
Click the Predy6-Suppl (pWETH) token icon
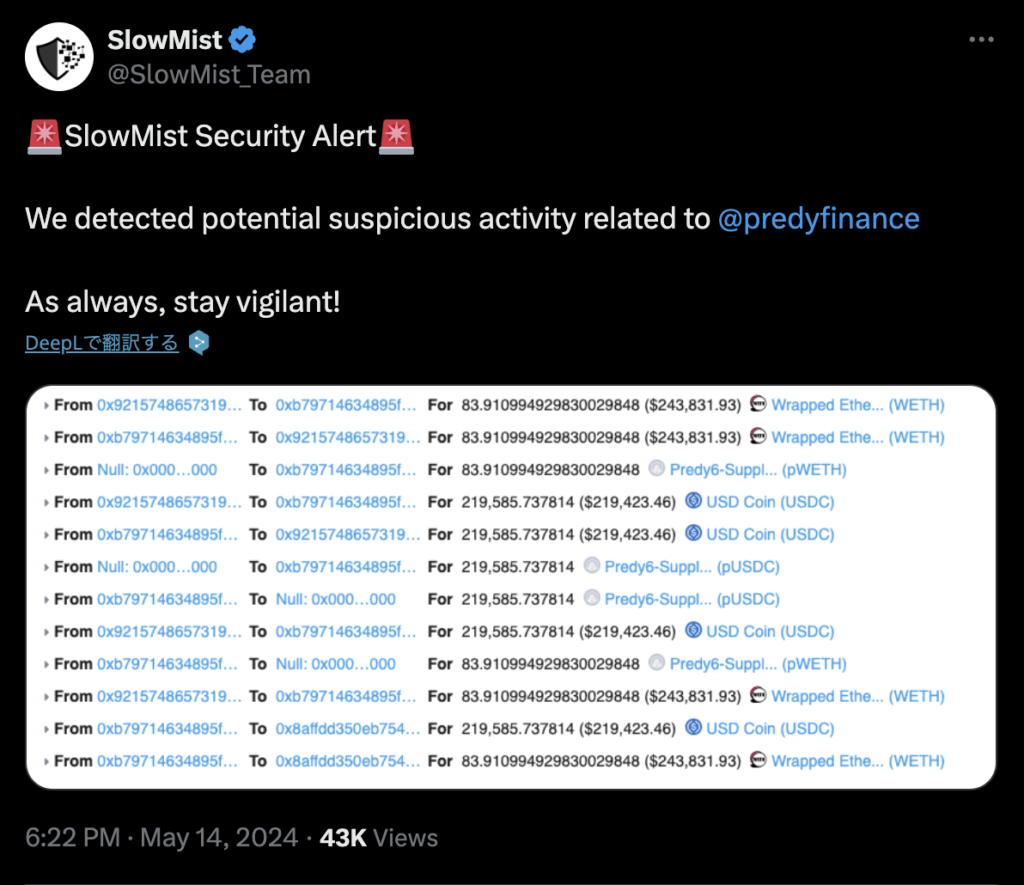tap(655, 469)
